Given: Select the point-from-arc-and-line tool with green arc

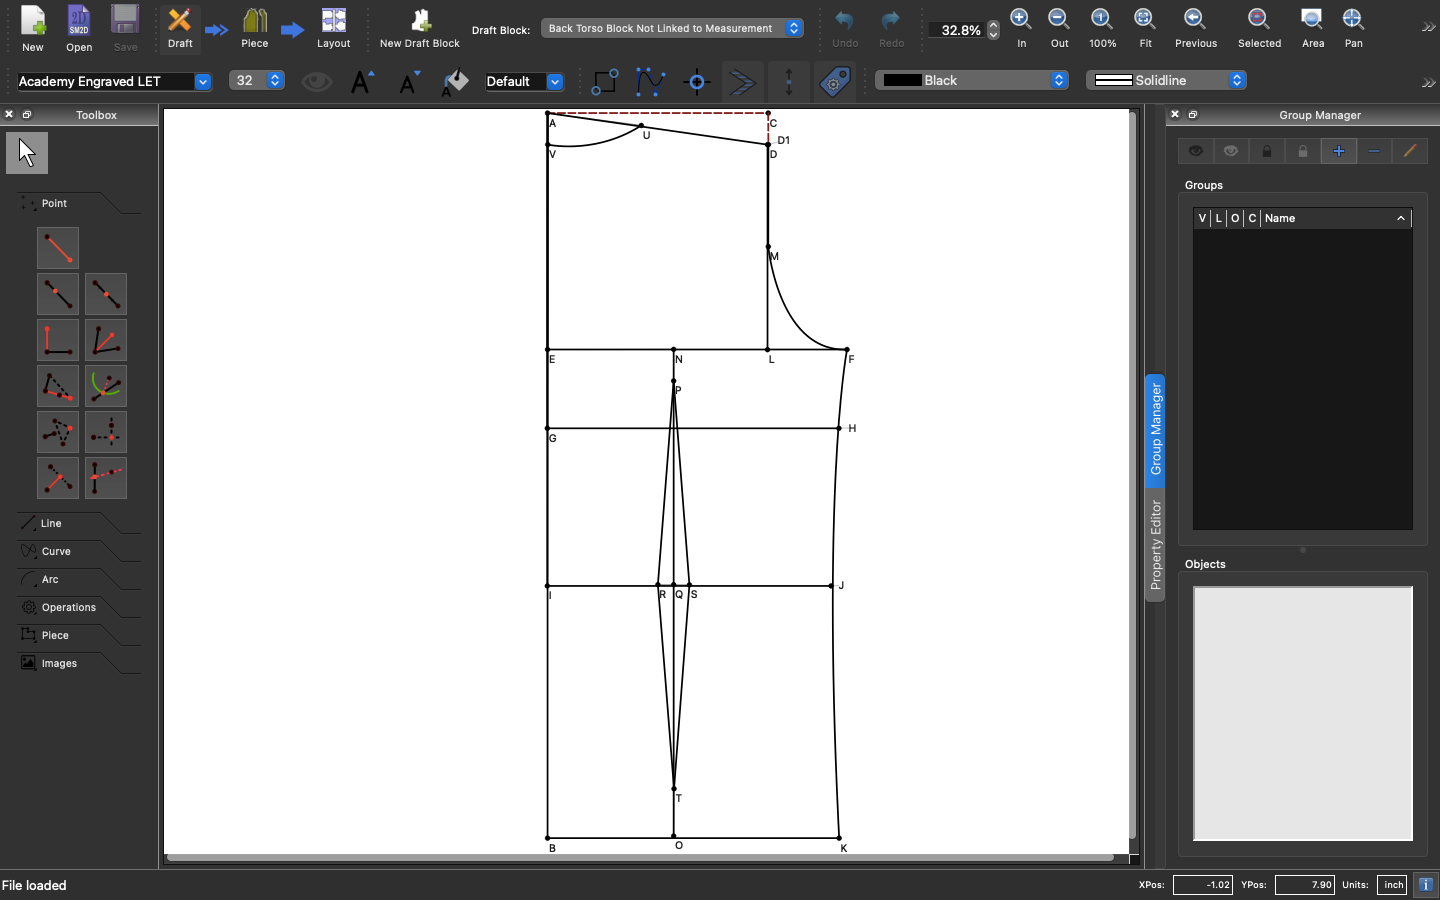Looking at the screenshot, I should coord(106,386).
